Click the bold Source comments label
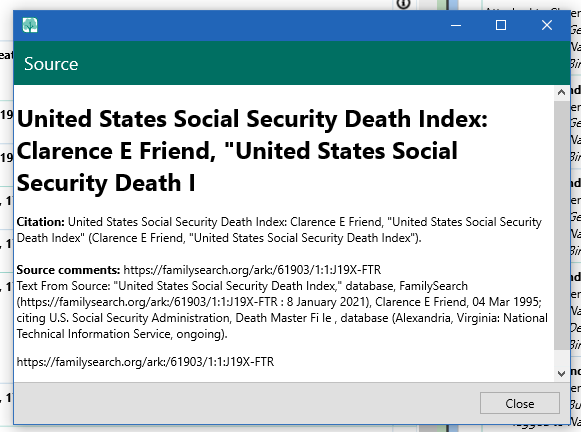The width and height of the screenshot is (581, 432). (x=68, y=270)
